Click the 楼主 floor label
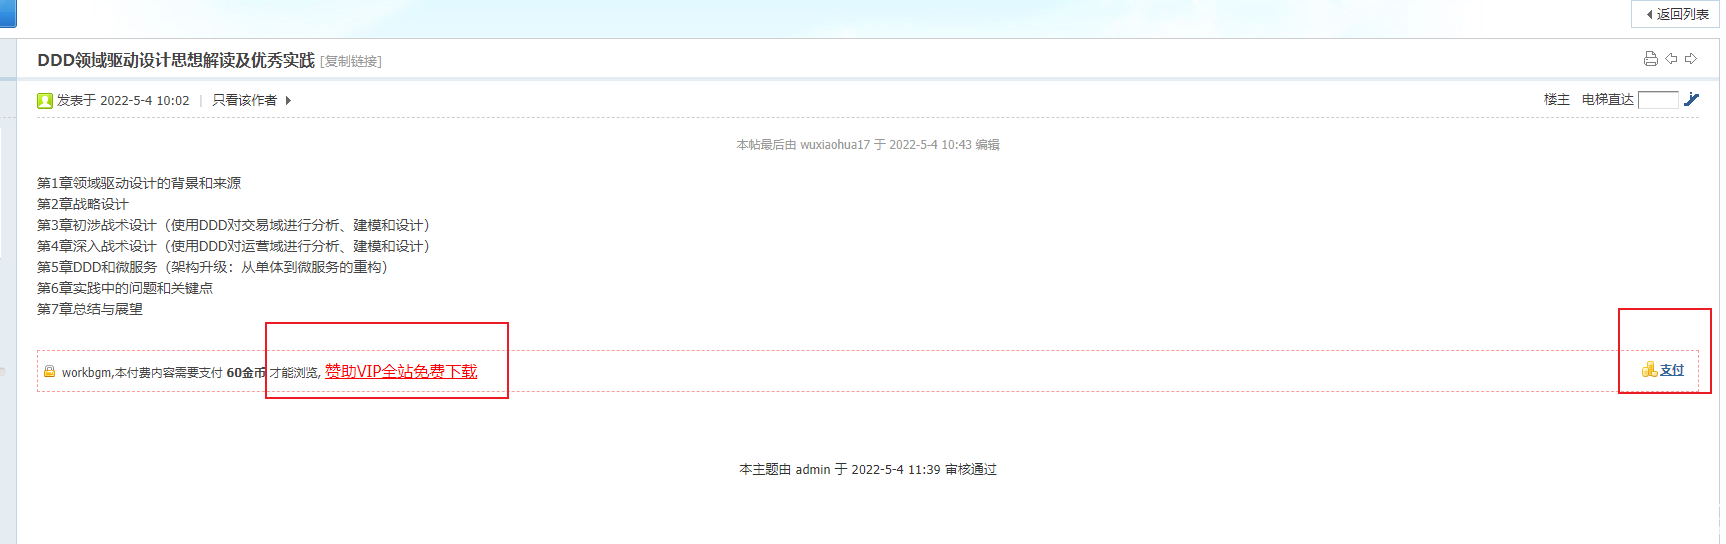Image resolution: width=1726 pixels, height=544 pixels. tap(1556, 99)
